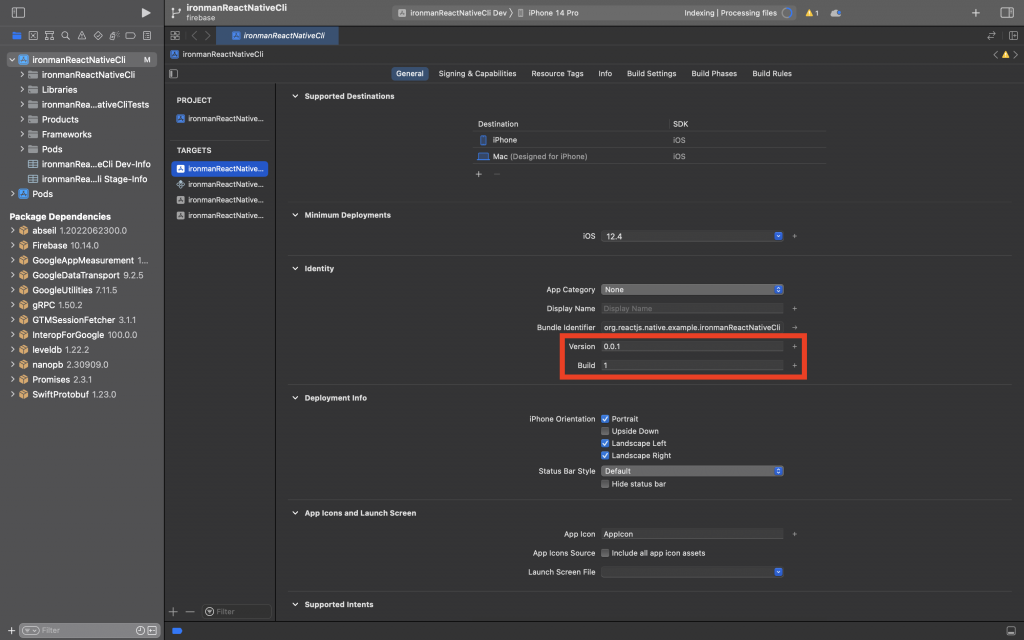This screenshot has height=640, width=1024.
Task: Select the Mac (Designed for iPhone) destination row
Action: click(650, 157)
